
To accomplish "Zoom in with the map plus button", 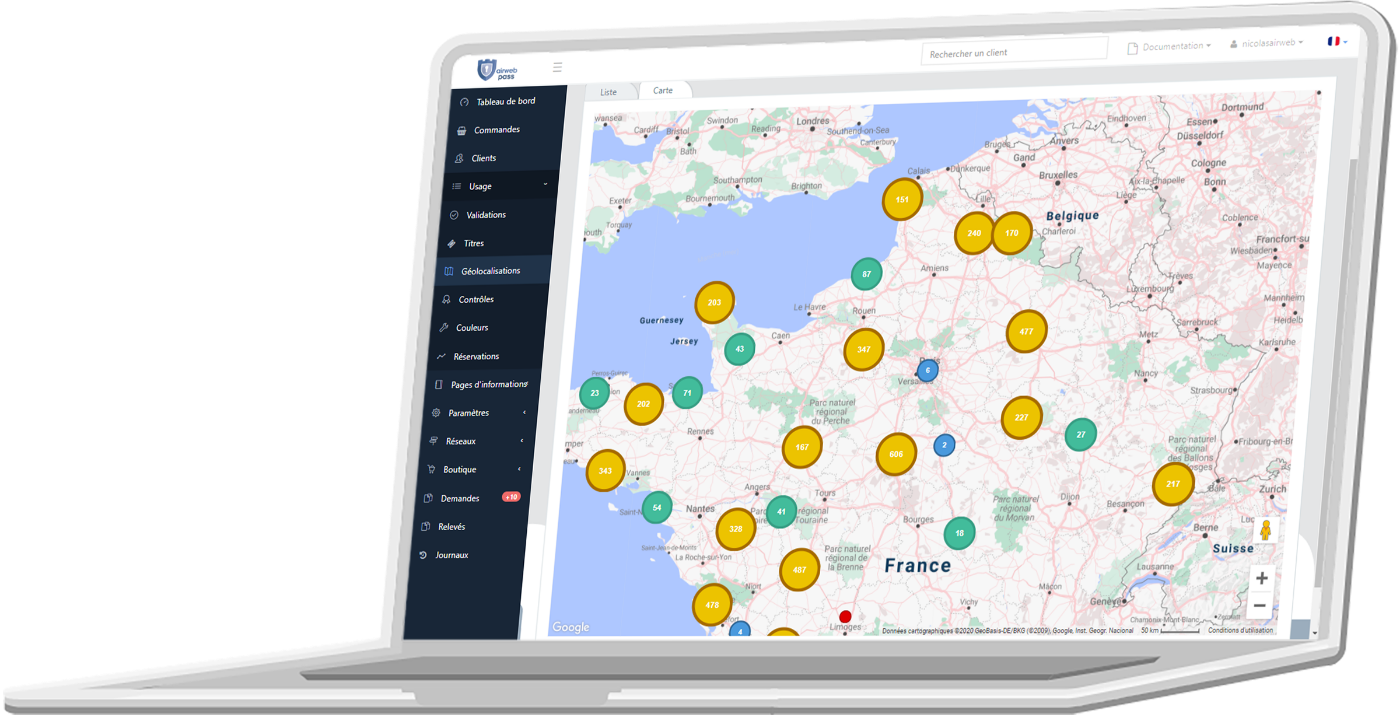I will (x=1261, y=577).
